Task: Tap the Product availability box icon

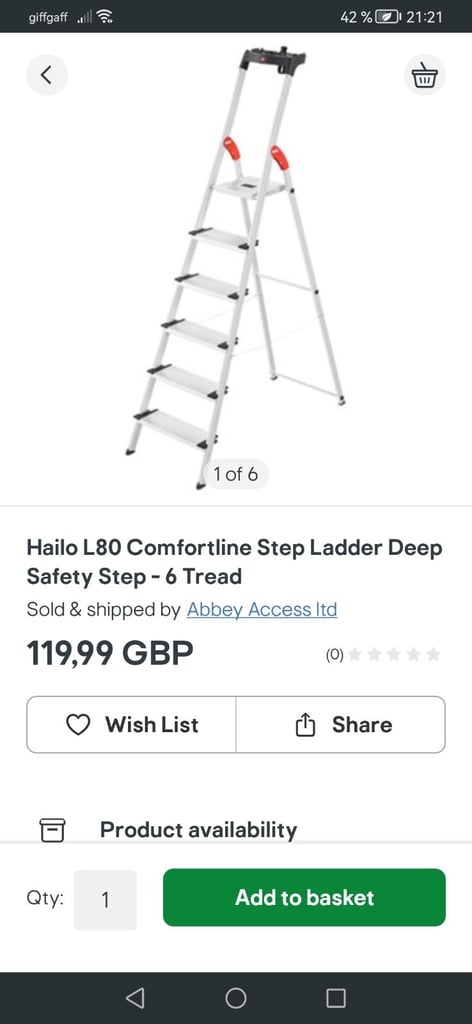Action: point(52,830)
